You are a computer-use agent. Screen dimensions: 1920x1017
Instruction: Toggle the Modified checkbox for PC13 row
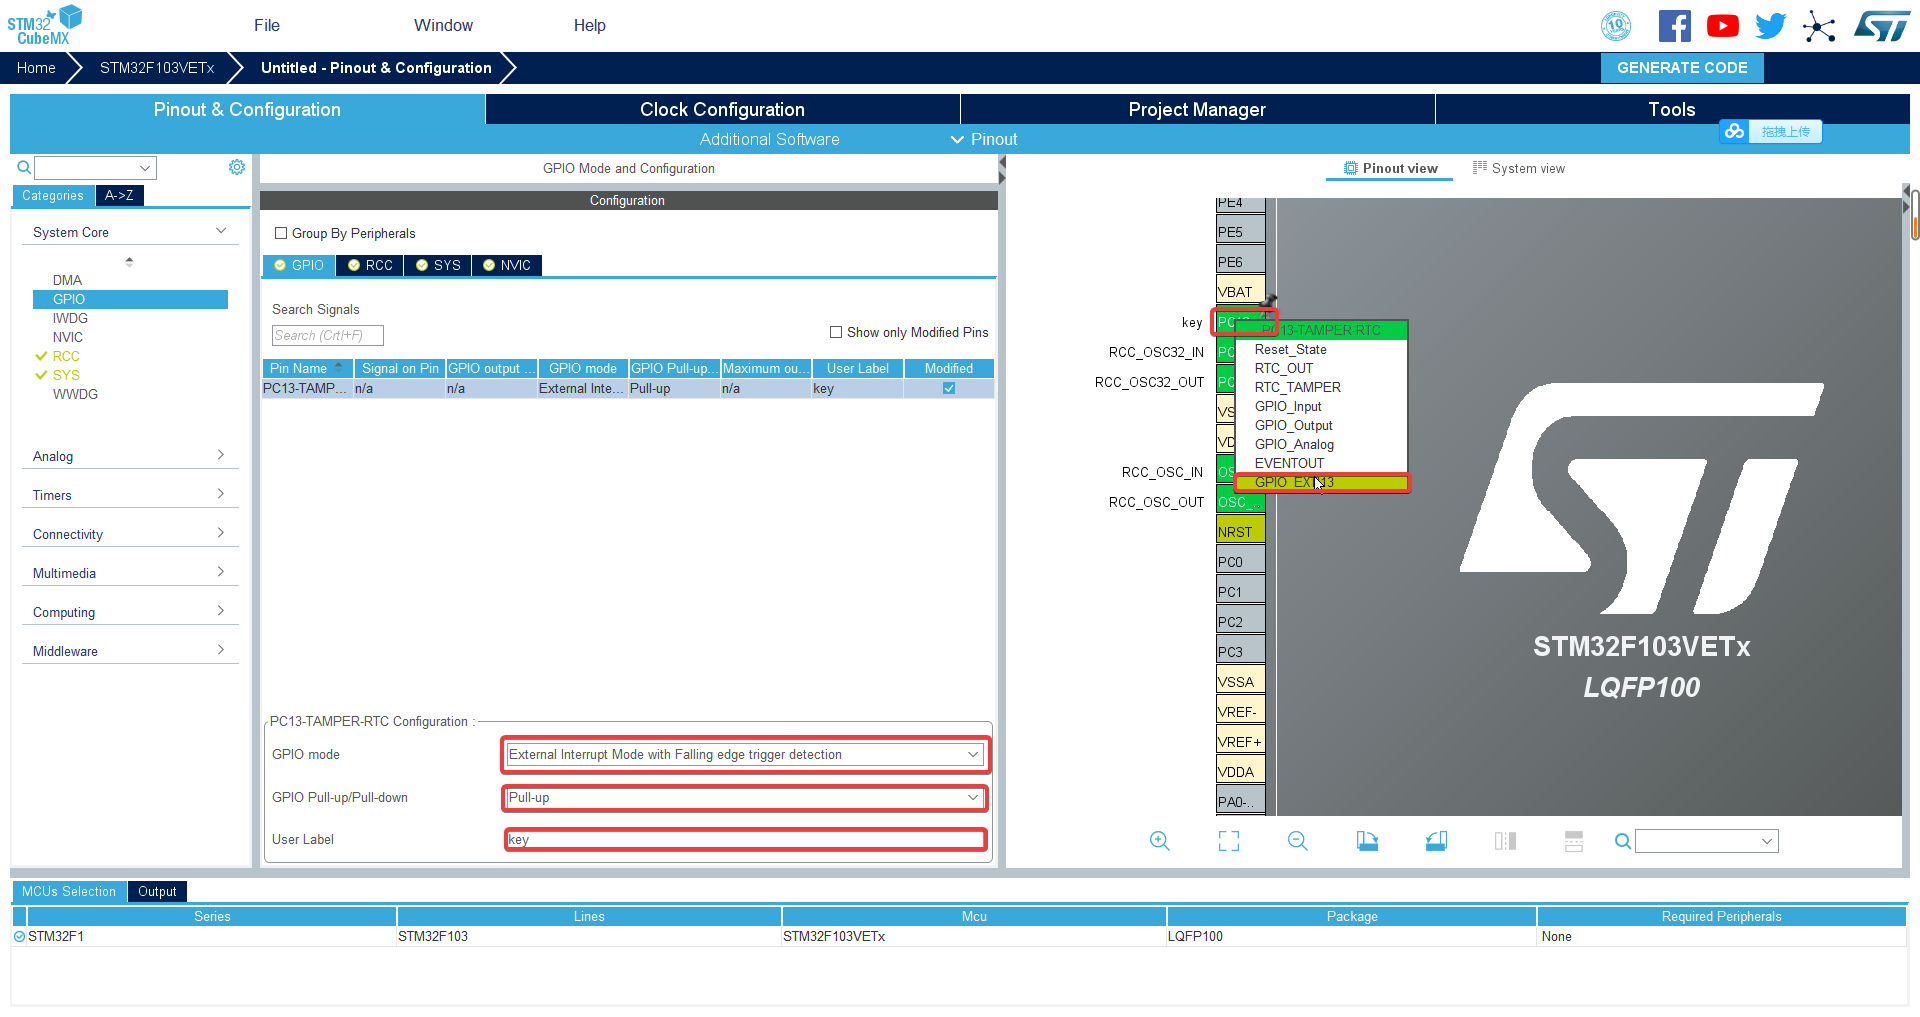coord(949,388)
